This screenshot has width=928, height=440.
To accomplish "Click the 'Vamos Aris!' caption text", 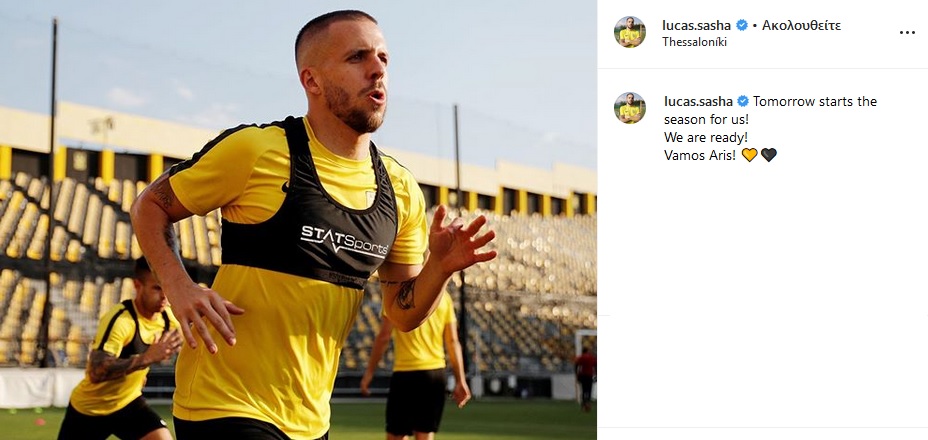I will pos(700,155).
